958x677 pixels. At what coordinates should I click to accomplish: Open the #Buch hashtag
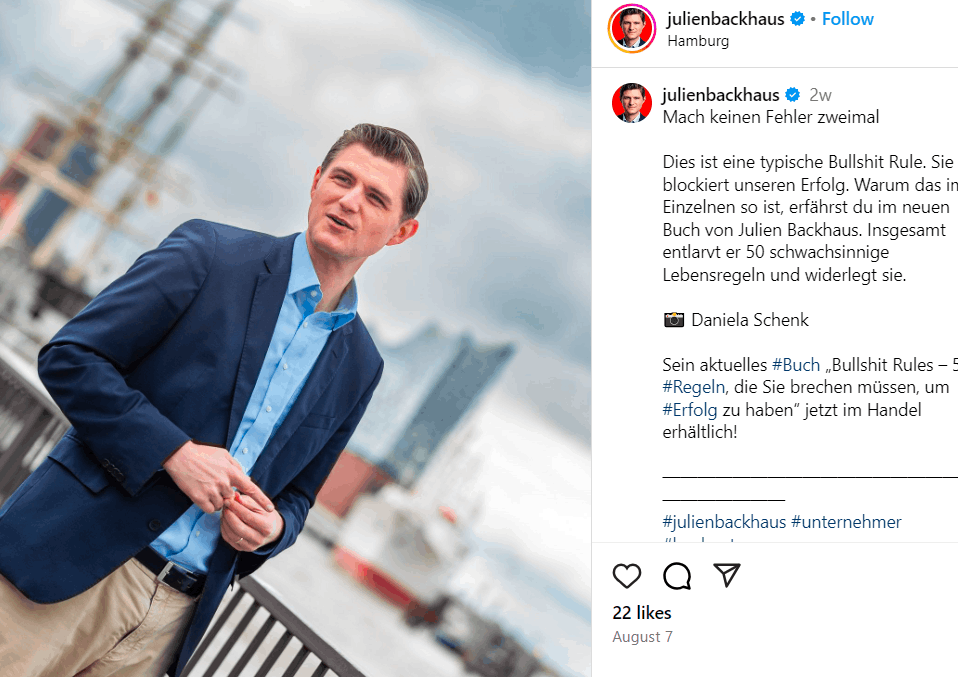(795, 365)
